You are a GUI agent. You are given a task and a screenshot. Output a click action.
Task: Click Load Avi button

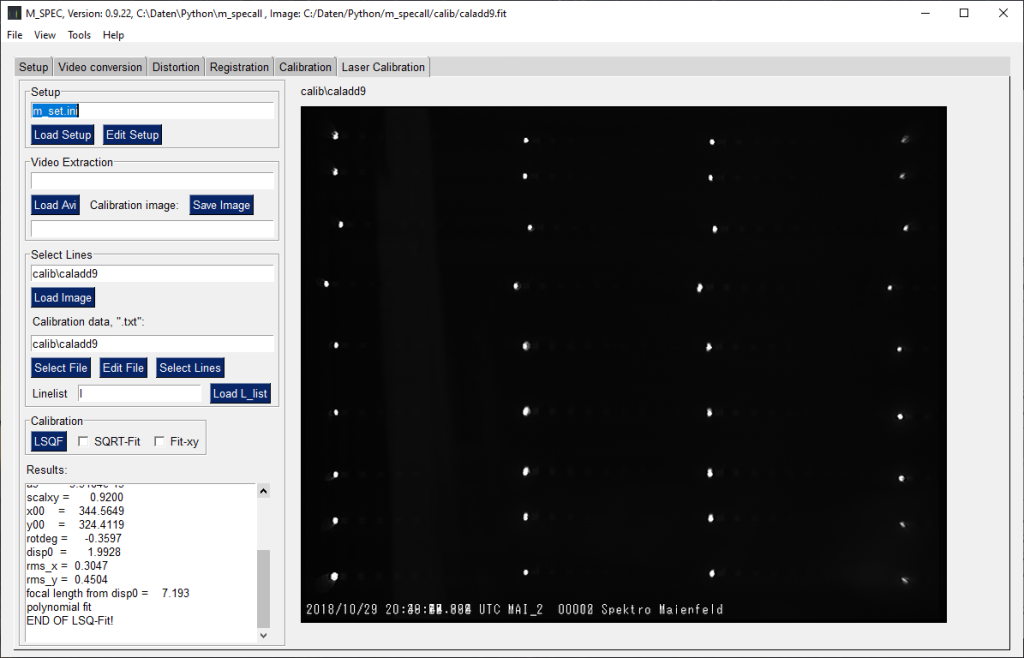click(x=55, y=205)
